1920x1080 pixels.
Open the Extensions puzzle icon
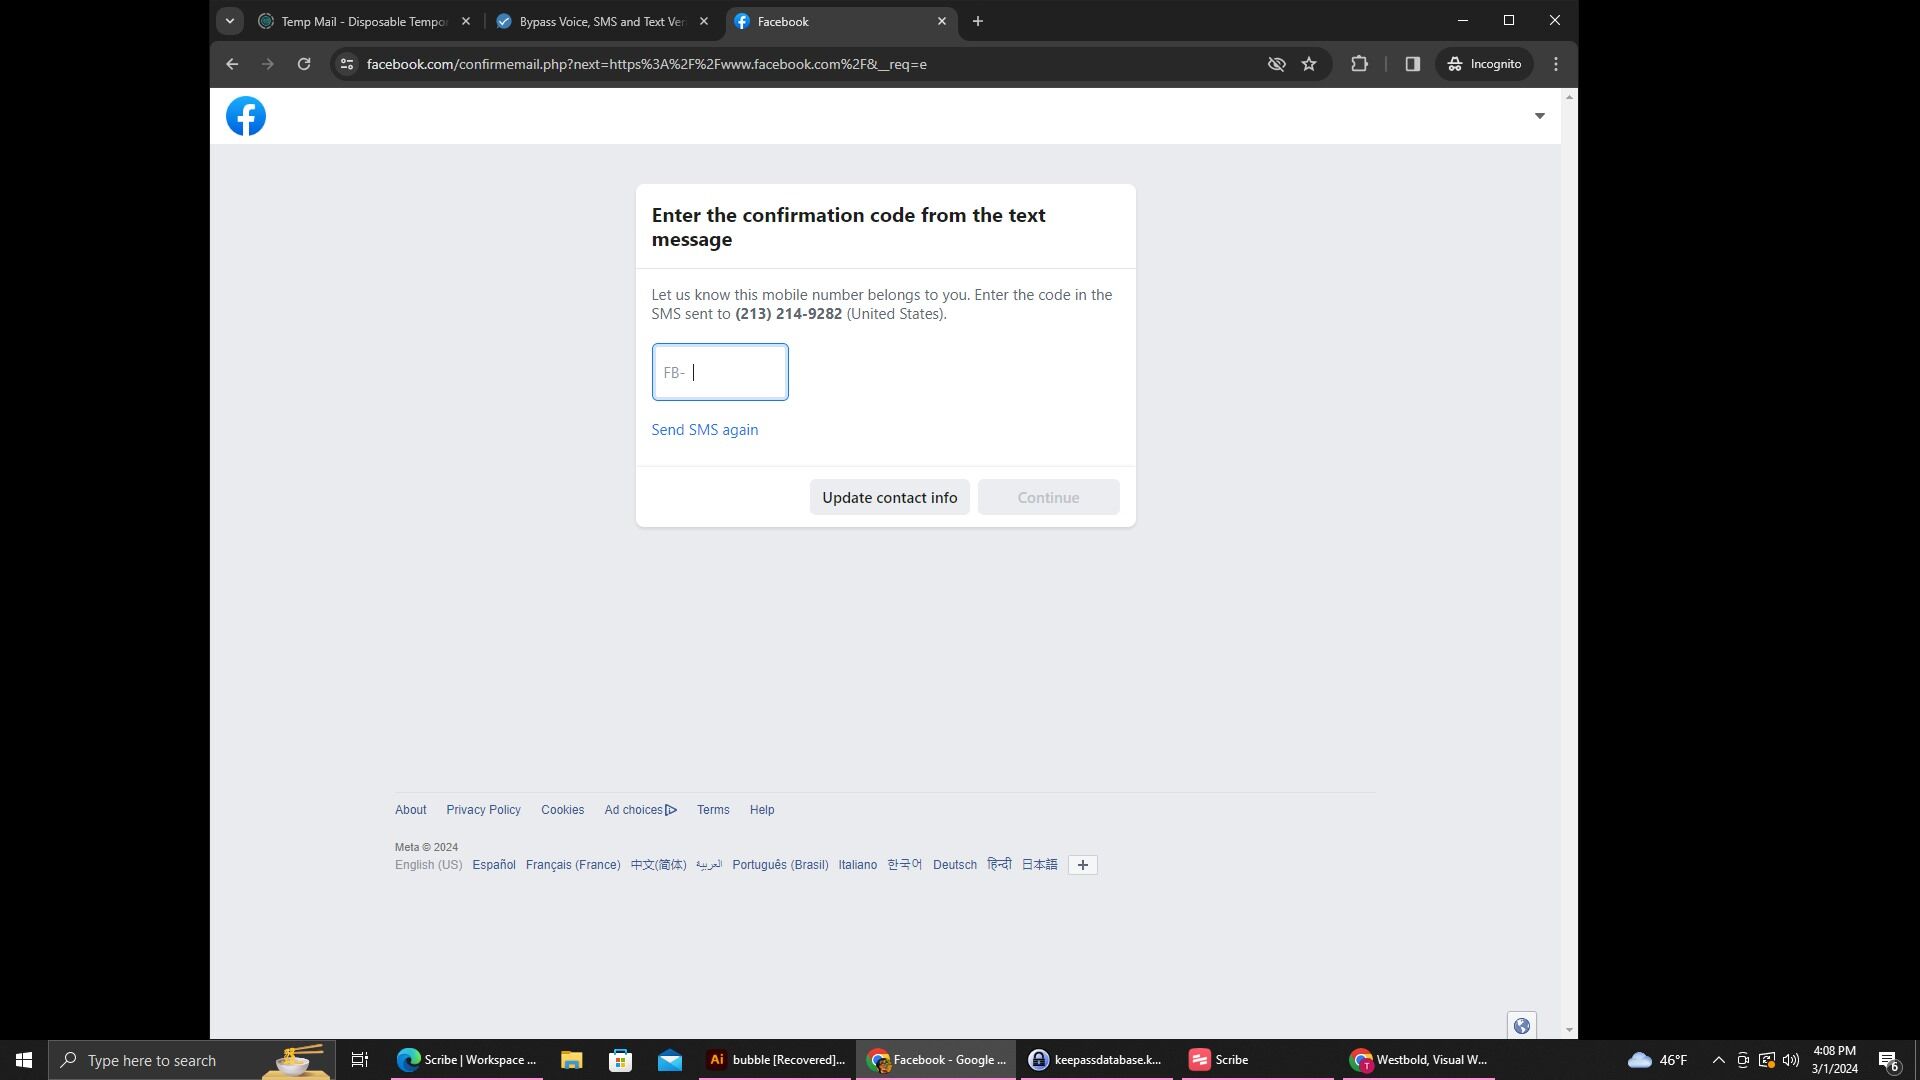1359,64
